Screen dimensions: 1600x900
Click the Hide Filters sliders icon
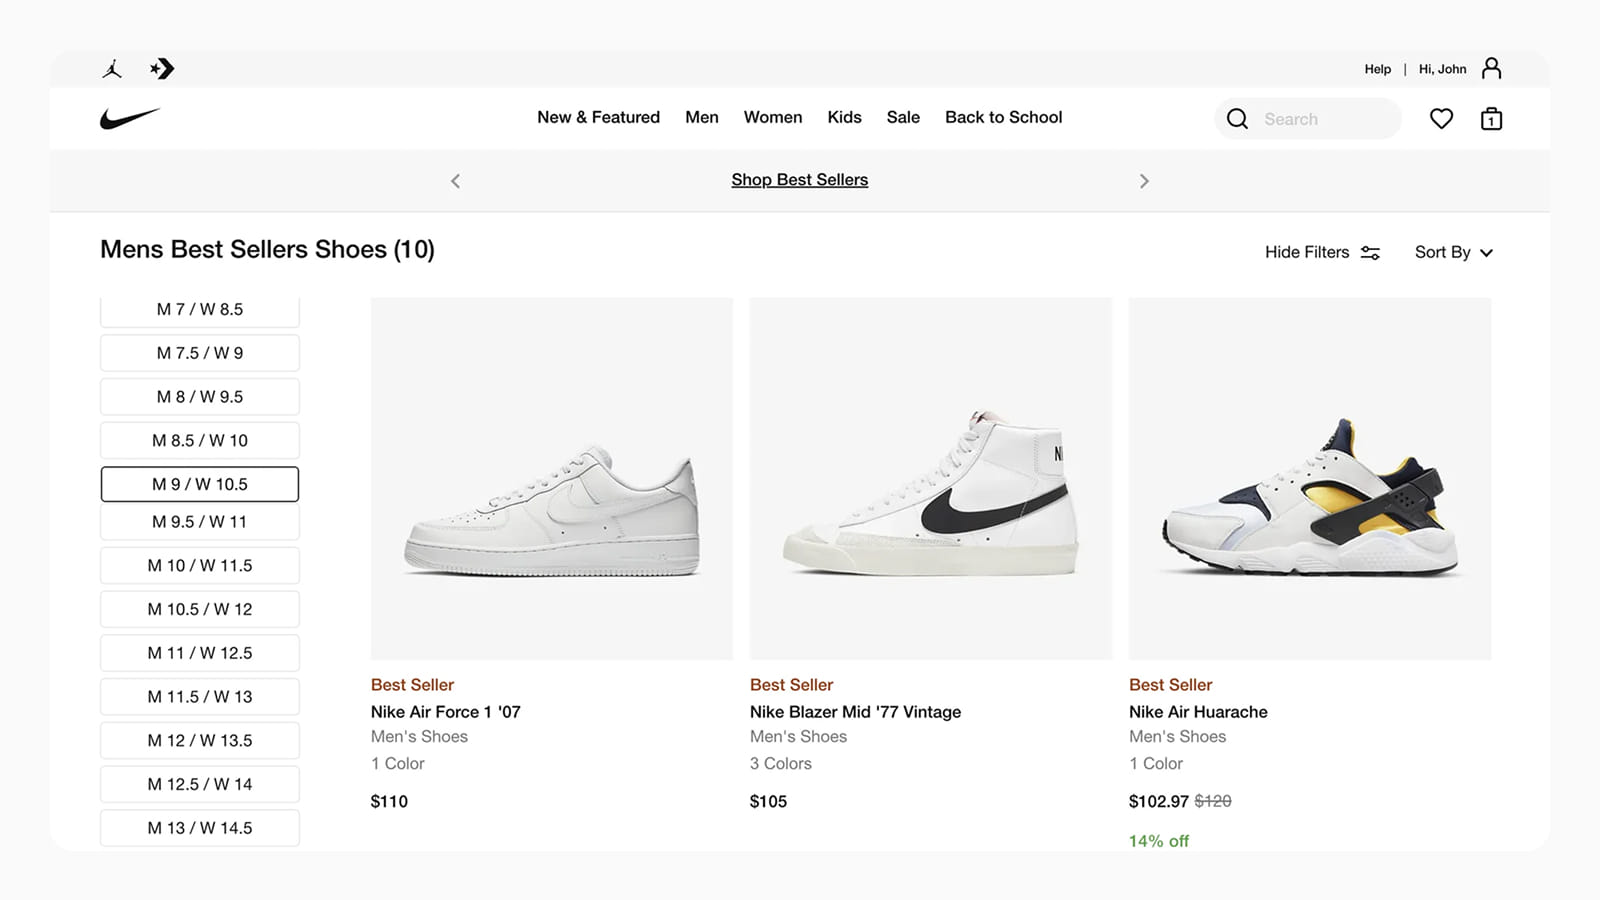pyautogui.click(x=1370, y=253)
